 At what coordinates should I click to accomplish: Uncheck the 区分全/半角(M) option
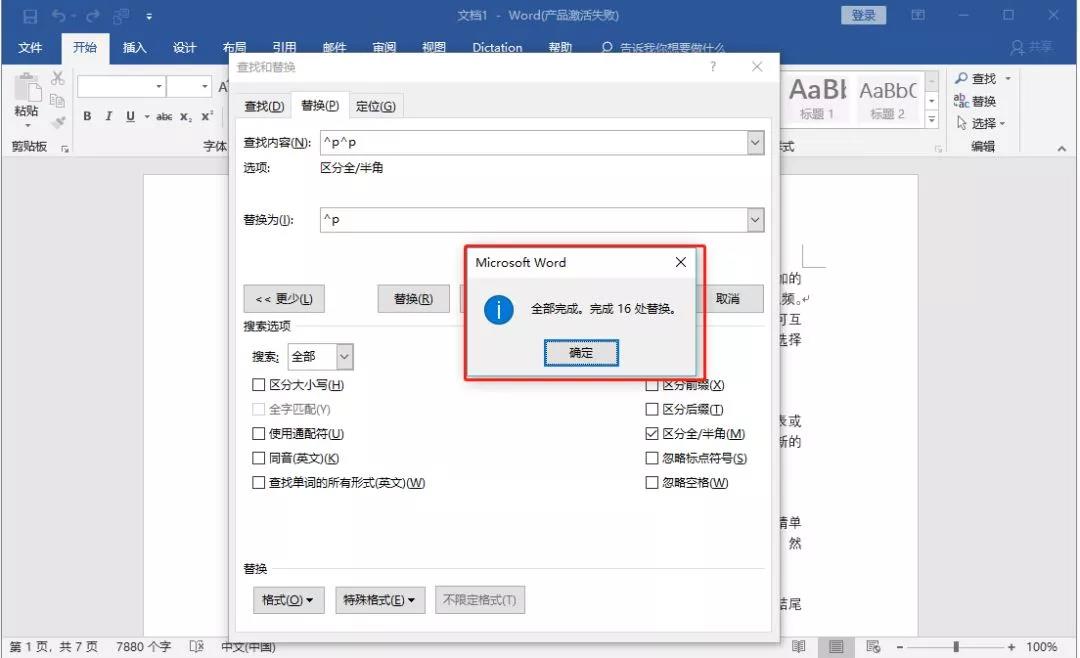652,434
